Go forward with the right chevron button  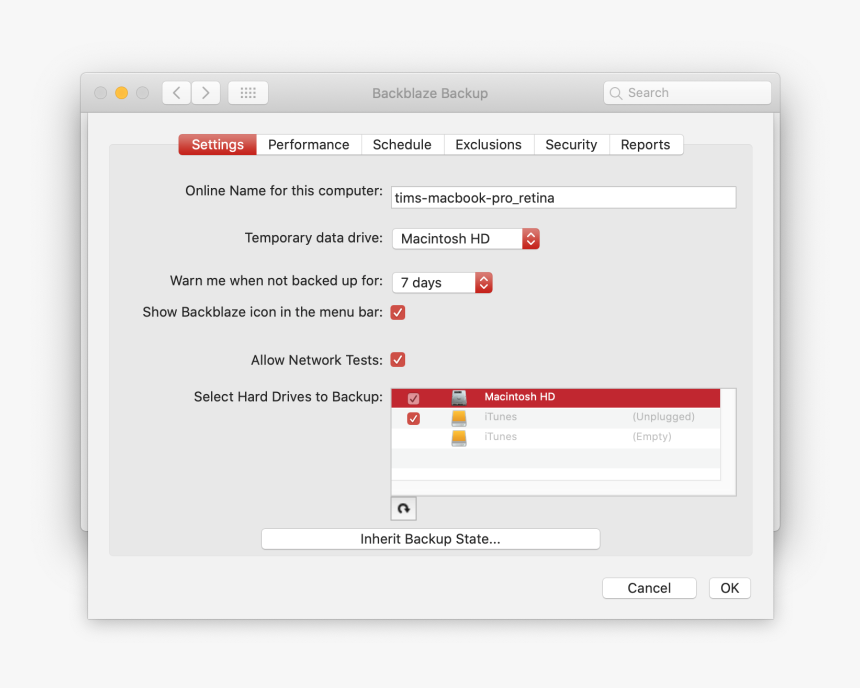pos(206,93)
